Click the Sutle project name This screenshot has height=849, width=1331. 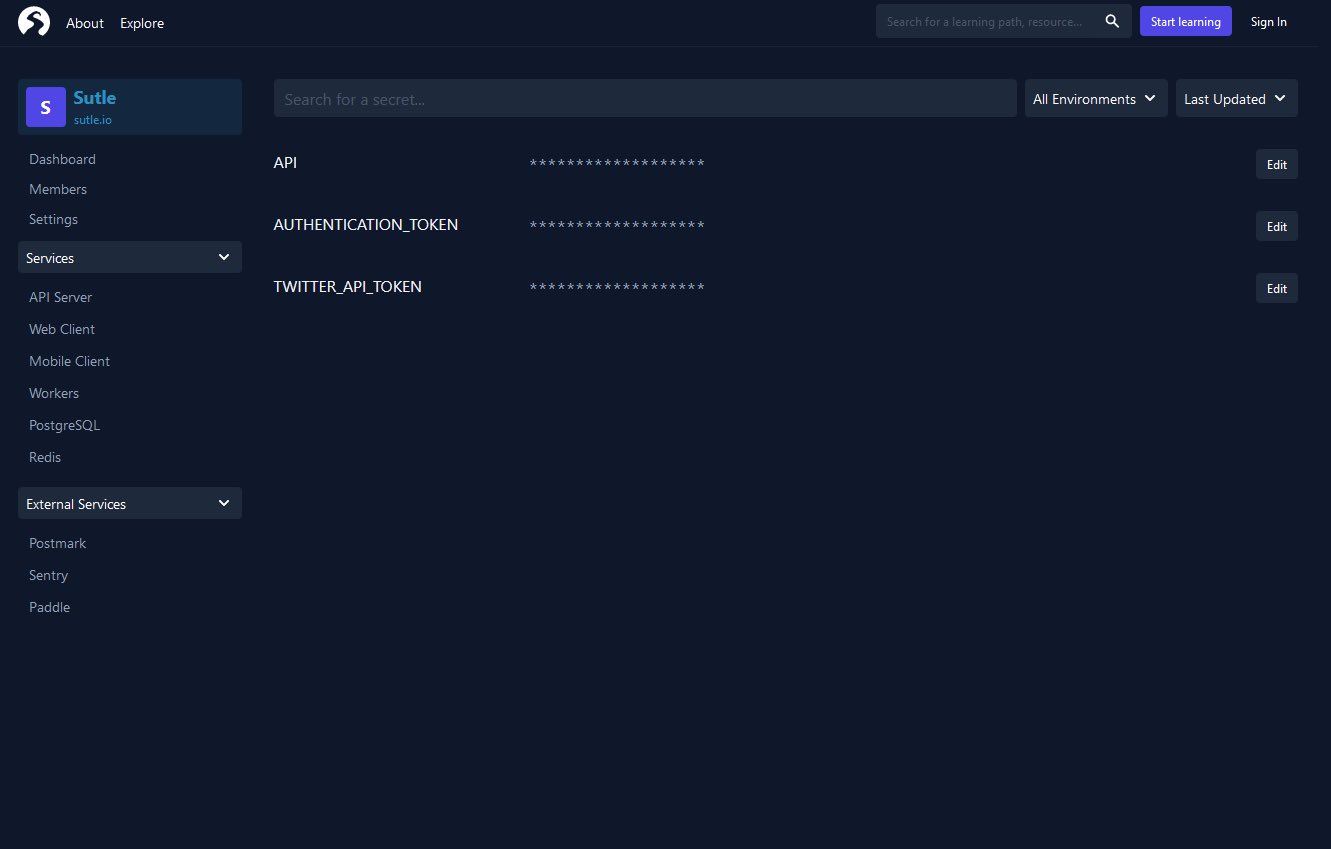point(94,97)
